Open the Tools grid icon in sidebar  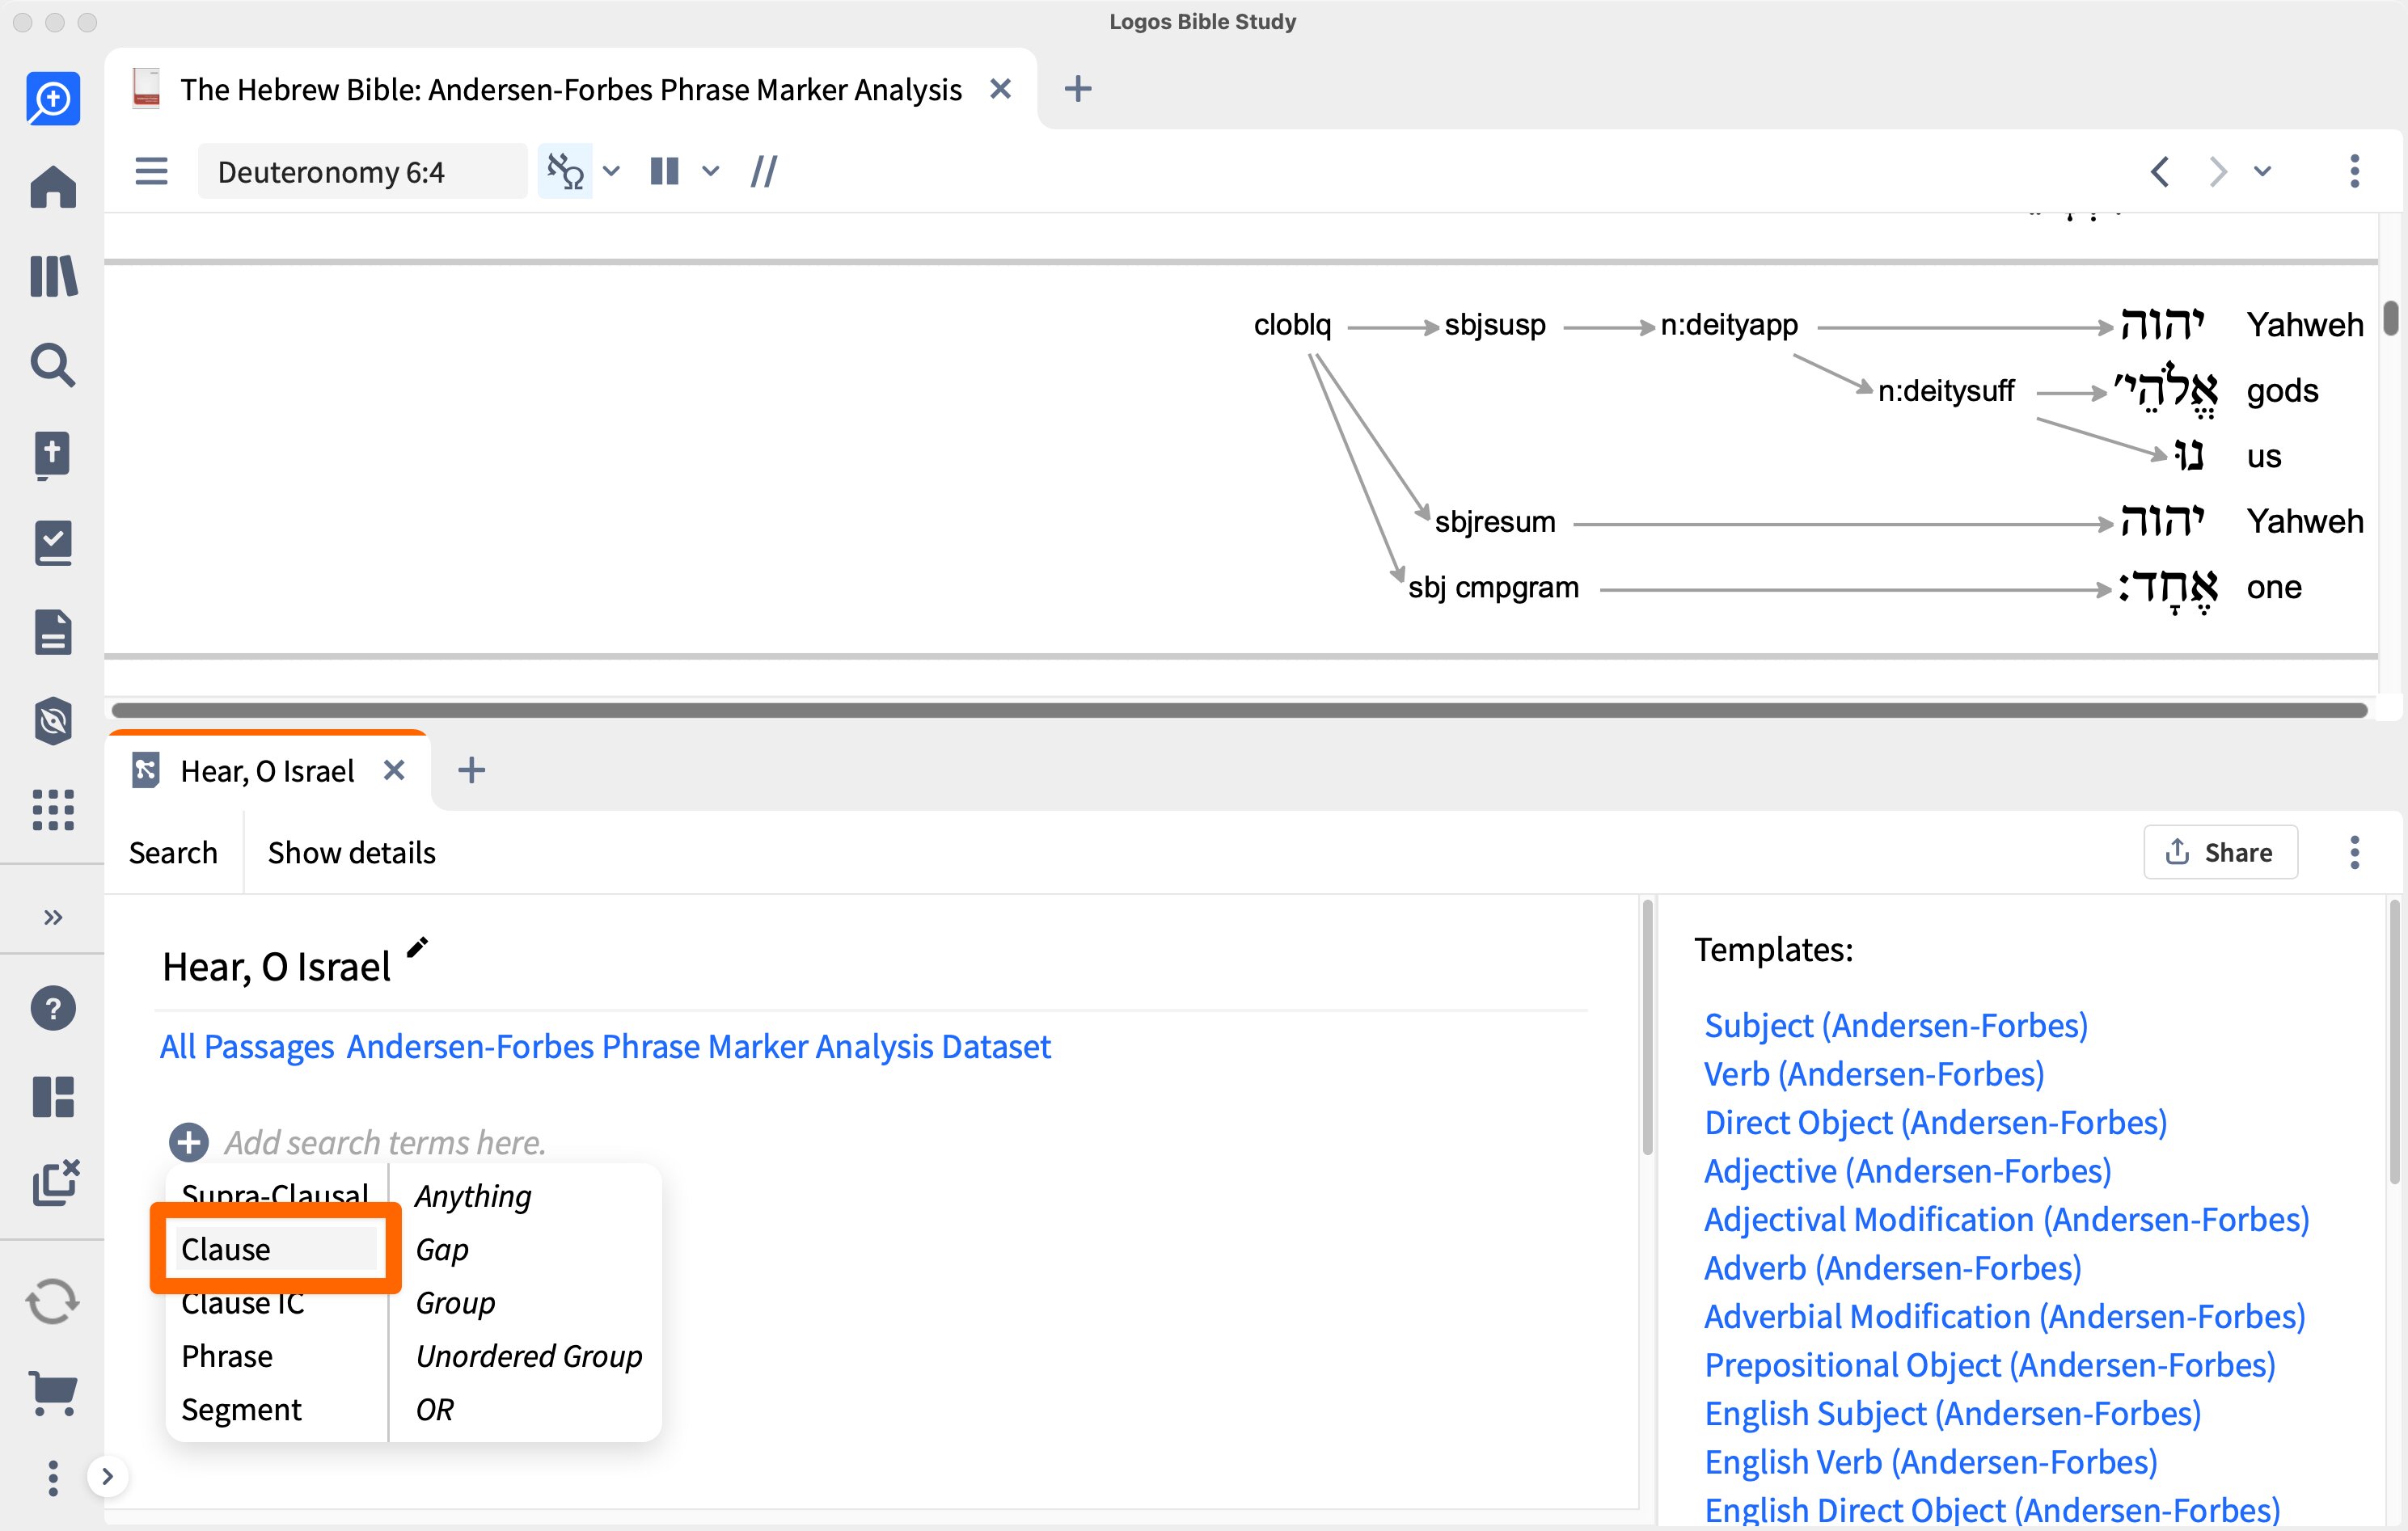(53, 810)
